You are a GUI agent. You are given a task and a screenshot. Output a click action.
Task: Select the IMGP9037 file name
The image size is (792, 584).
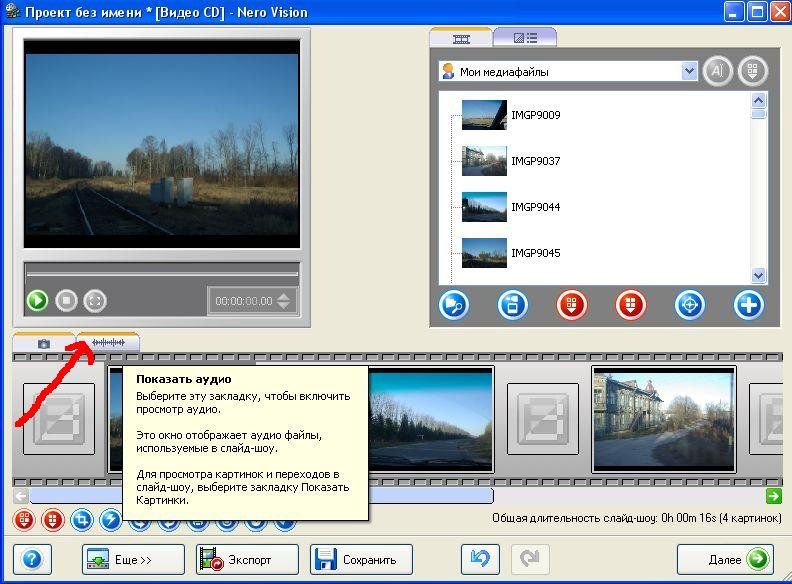535,161
